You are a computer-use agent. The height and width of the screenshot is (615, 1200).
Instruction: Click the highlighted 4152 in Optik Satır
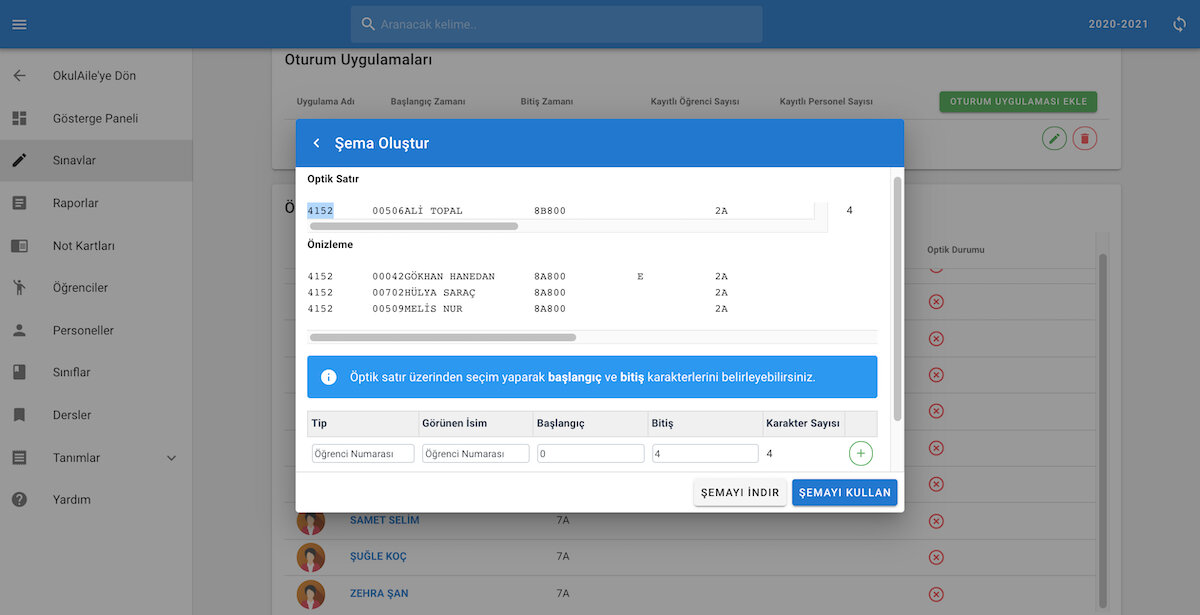tap(320, 211)
